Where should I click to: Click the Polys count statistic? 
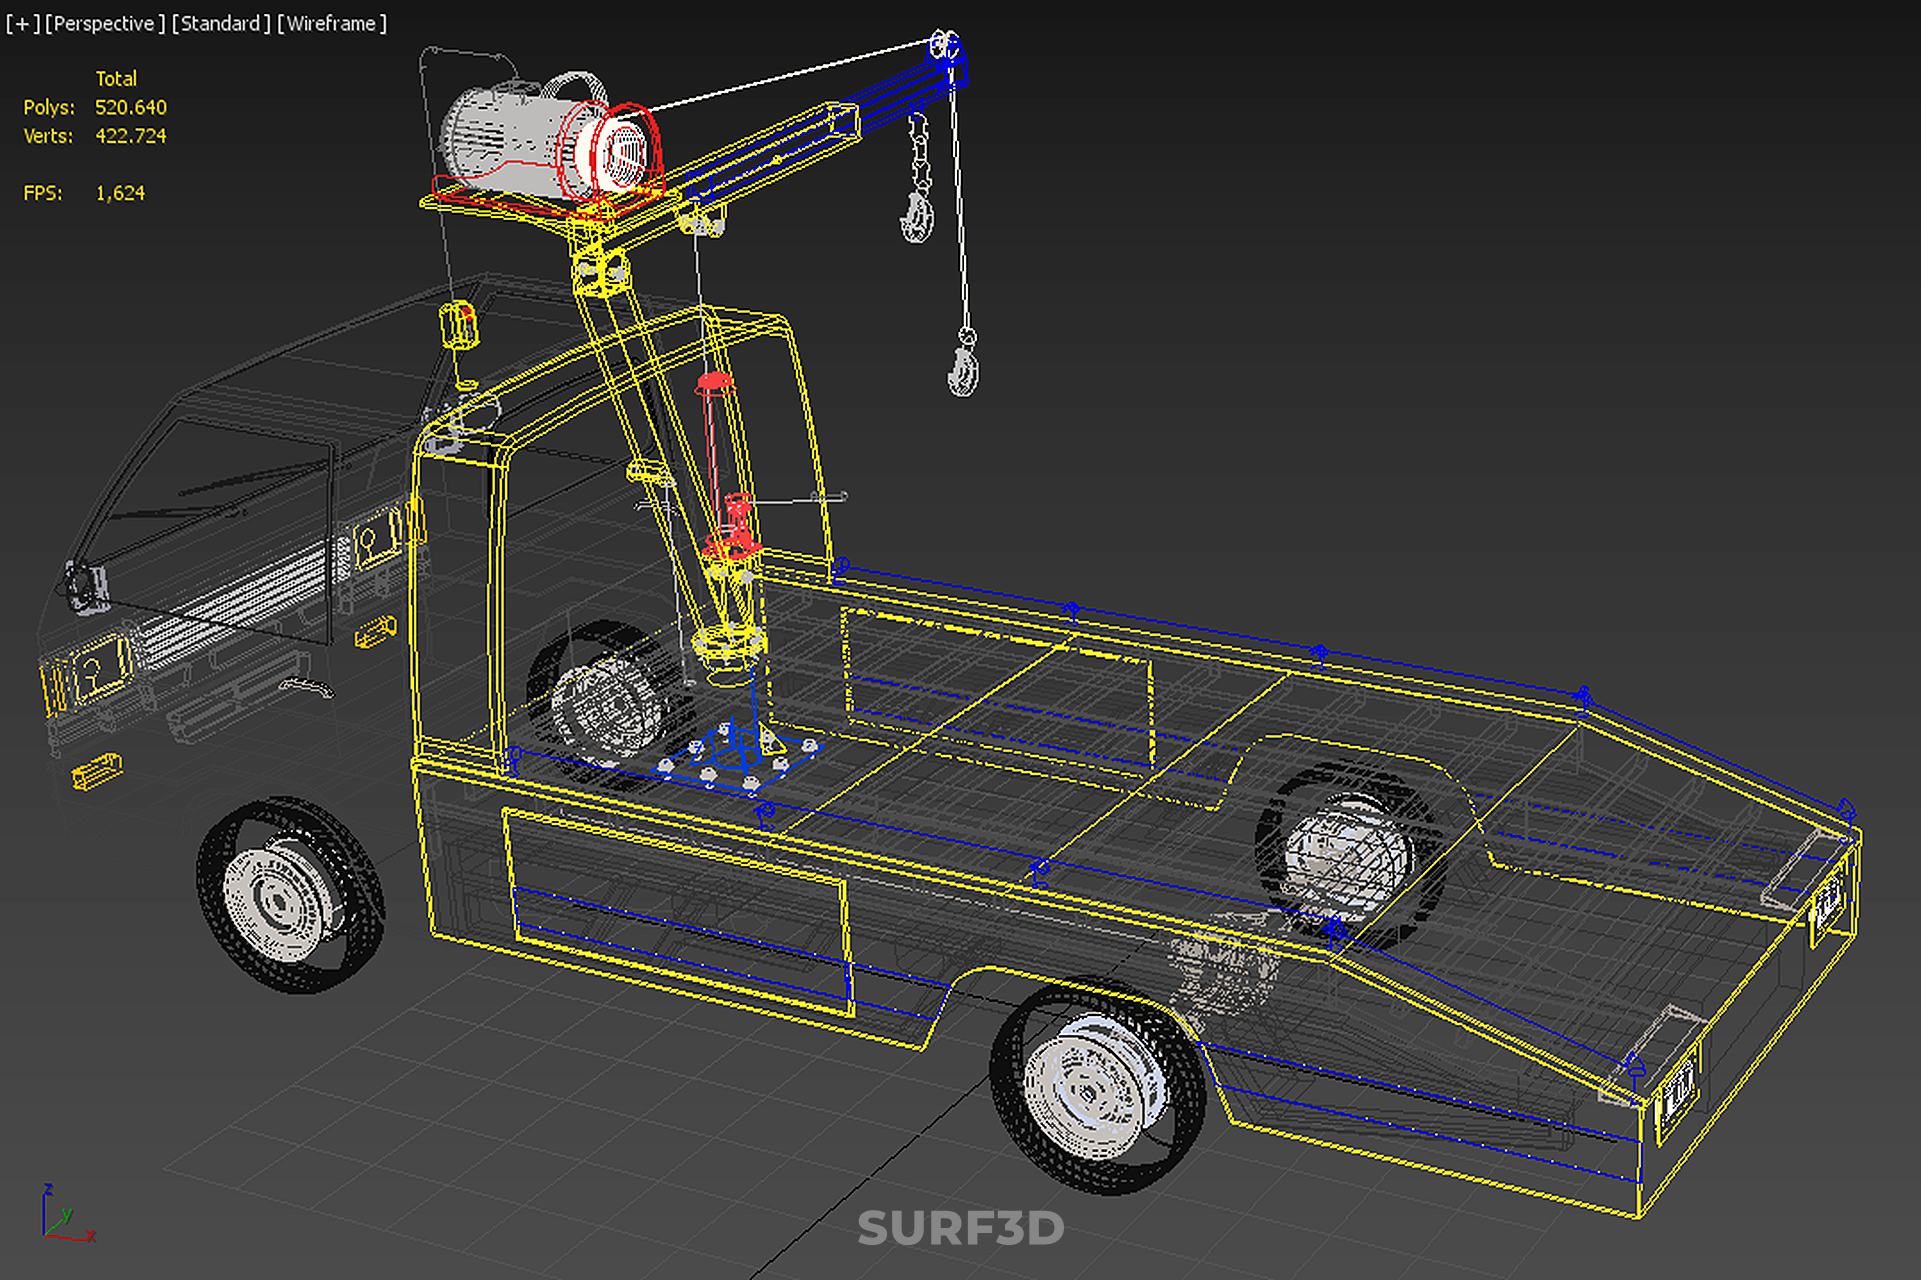(x=130, y=107)
